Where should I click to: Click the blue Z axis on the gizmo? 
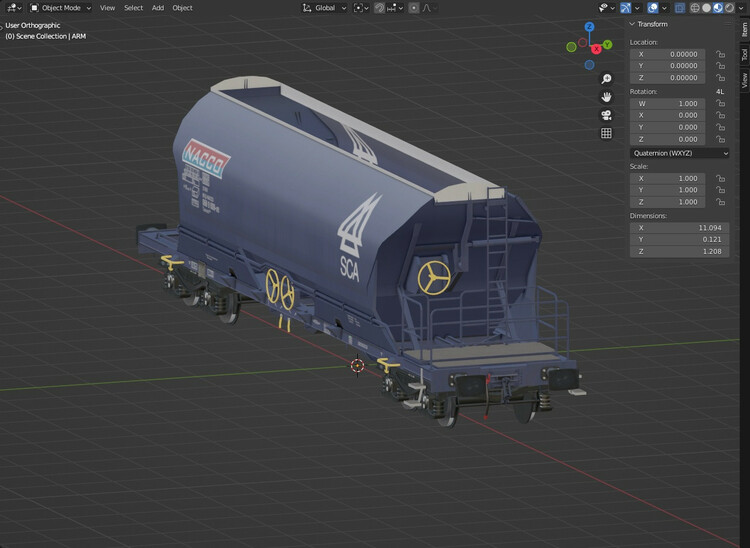coord(589,27)
